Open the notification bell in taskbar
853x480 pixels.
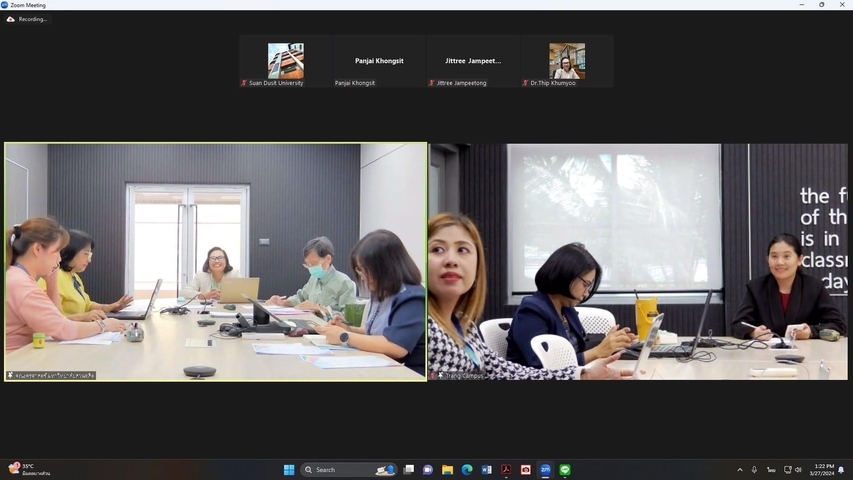[x=842, y=470]
